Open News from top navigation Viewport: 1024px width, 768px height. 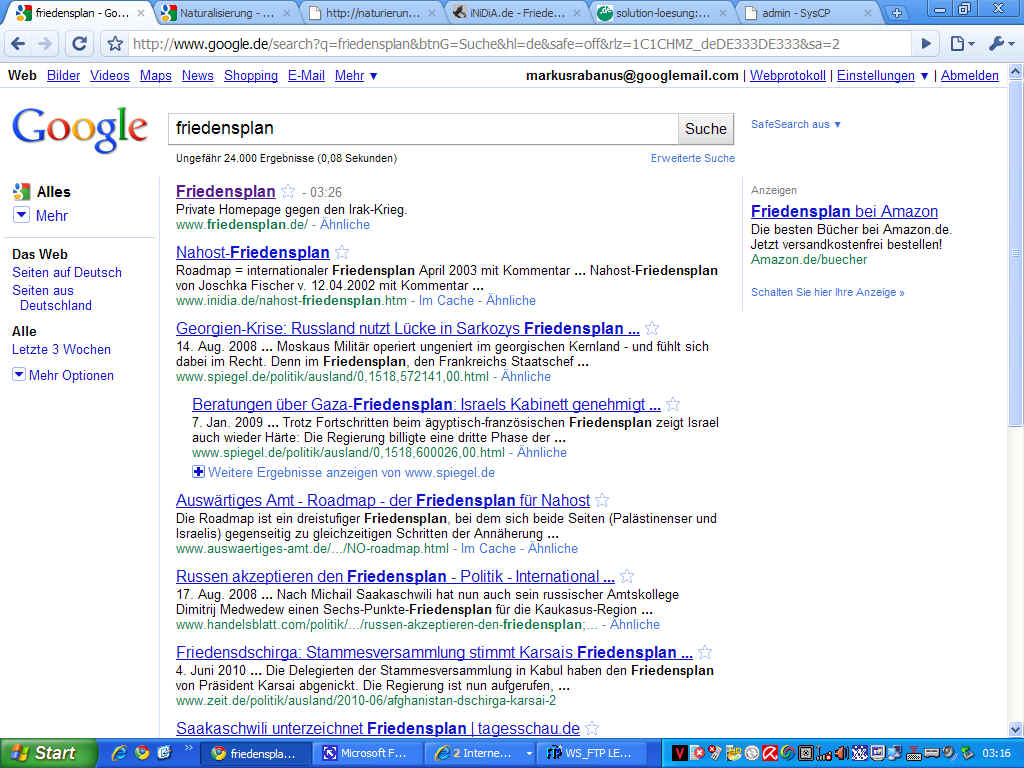197,76
